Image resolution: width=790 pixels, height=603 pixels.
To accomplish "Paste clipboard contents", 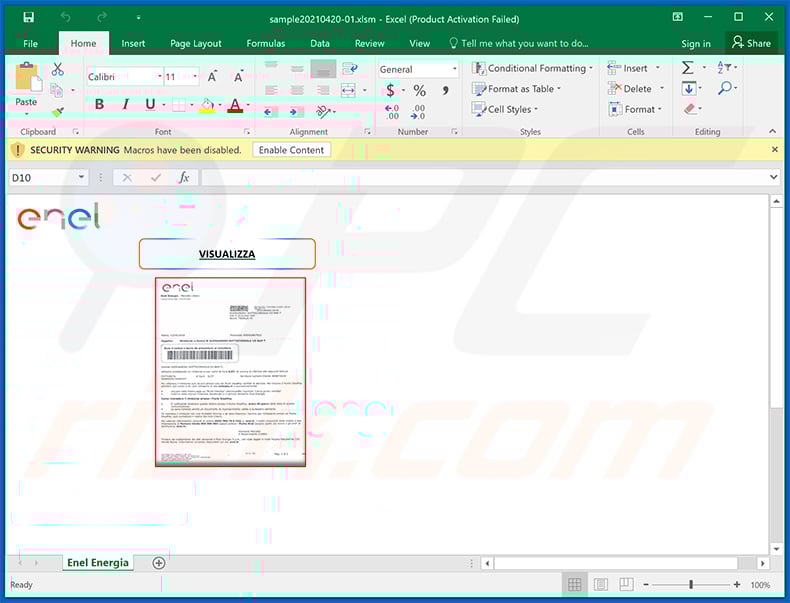I will coord(26,84).
